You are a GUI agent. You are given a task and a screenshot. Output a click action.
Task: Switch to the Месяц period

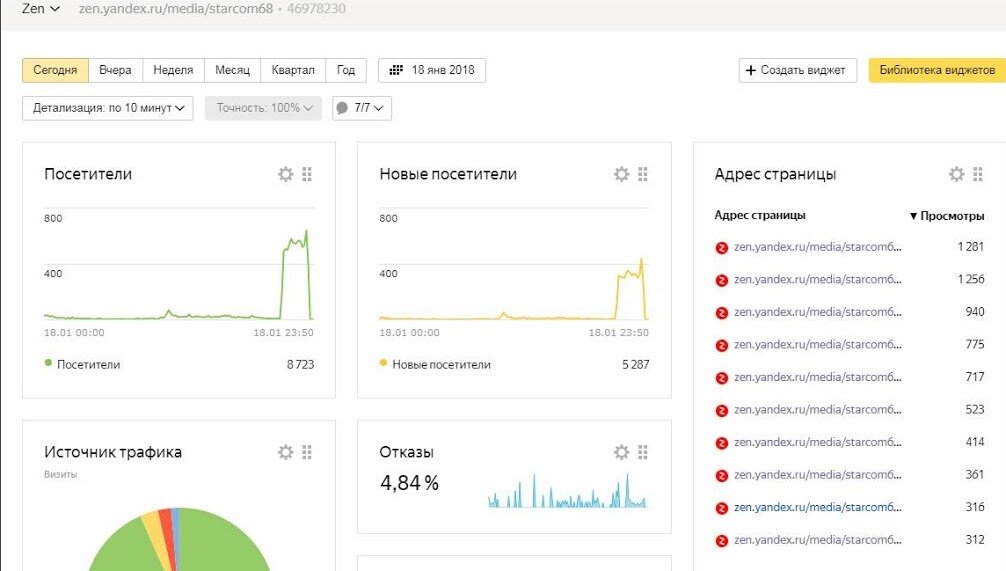tap(232, 70)
